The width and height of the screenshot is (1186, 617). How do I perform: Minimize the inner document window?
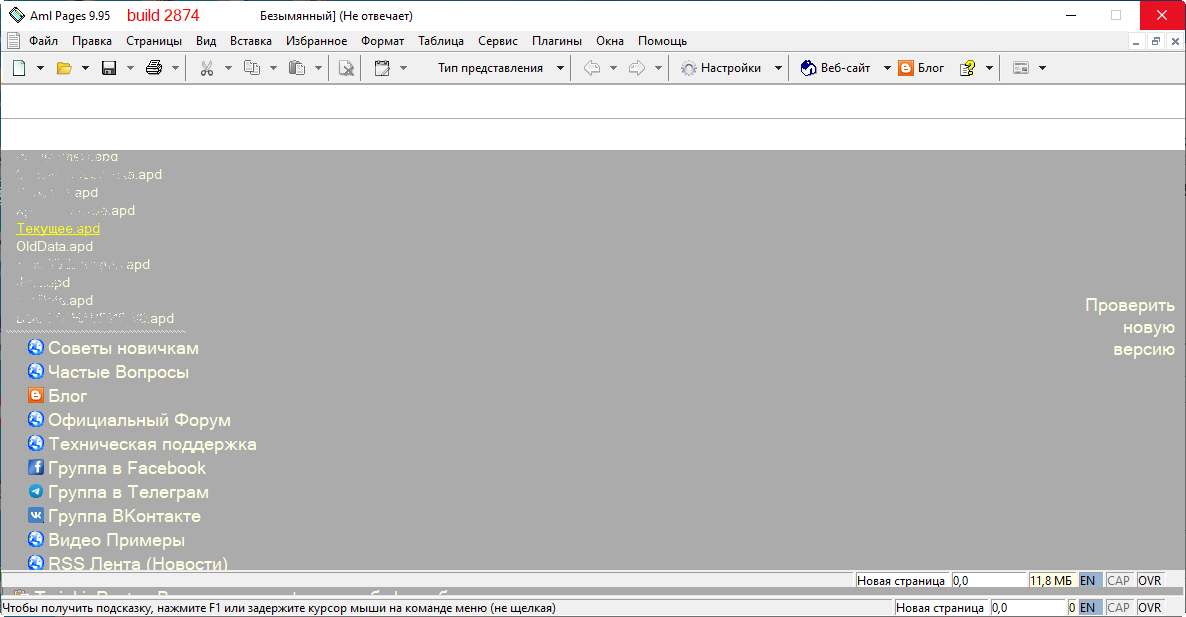coord(1135,42)
